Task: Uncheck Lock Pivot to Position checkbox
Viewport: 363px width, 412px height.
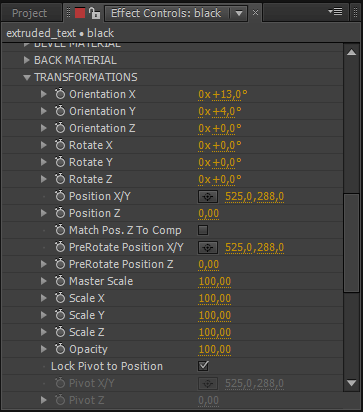Action: (203, 366)
